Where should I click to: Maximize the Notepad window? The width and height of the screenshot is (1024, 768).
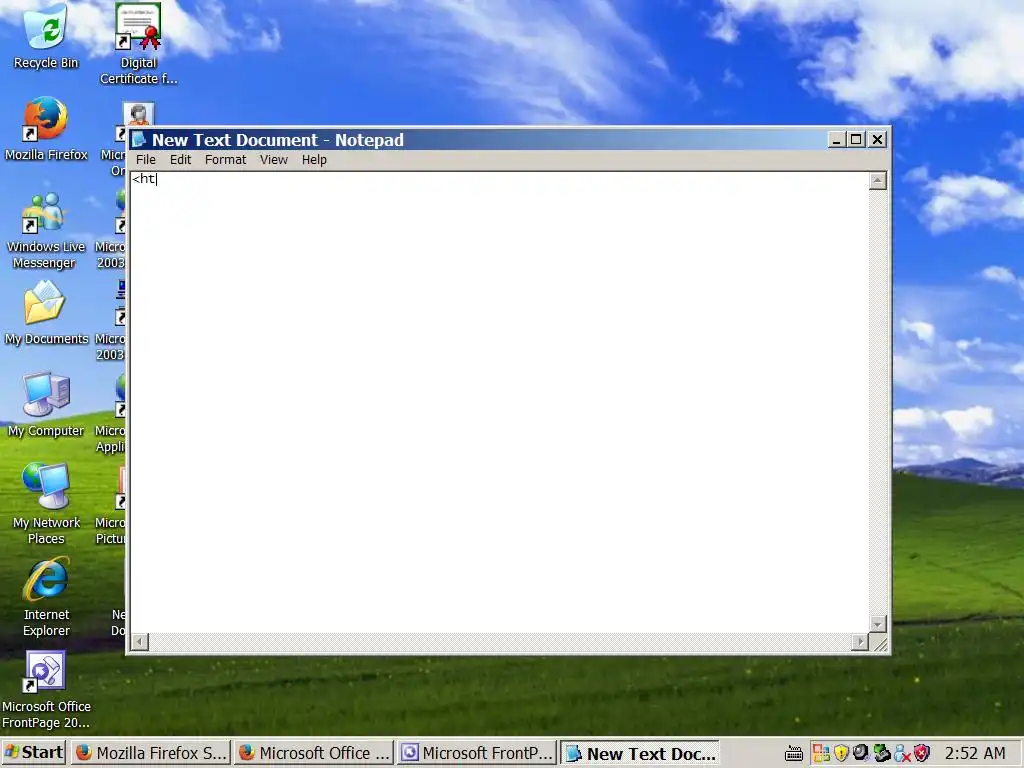(x=856, y=140)
